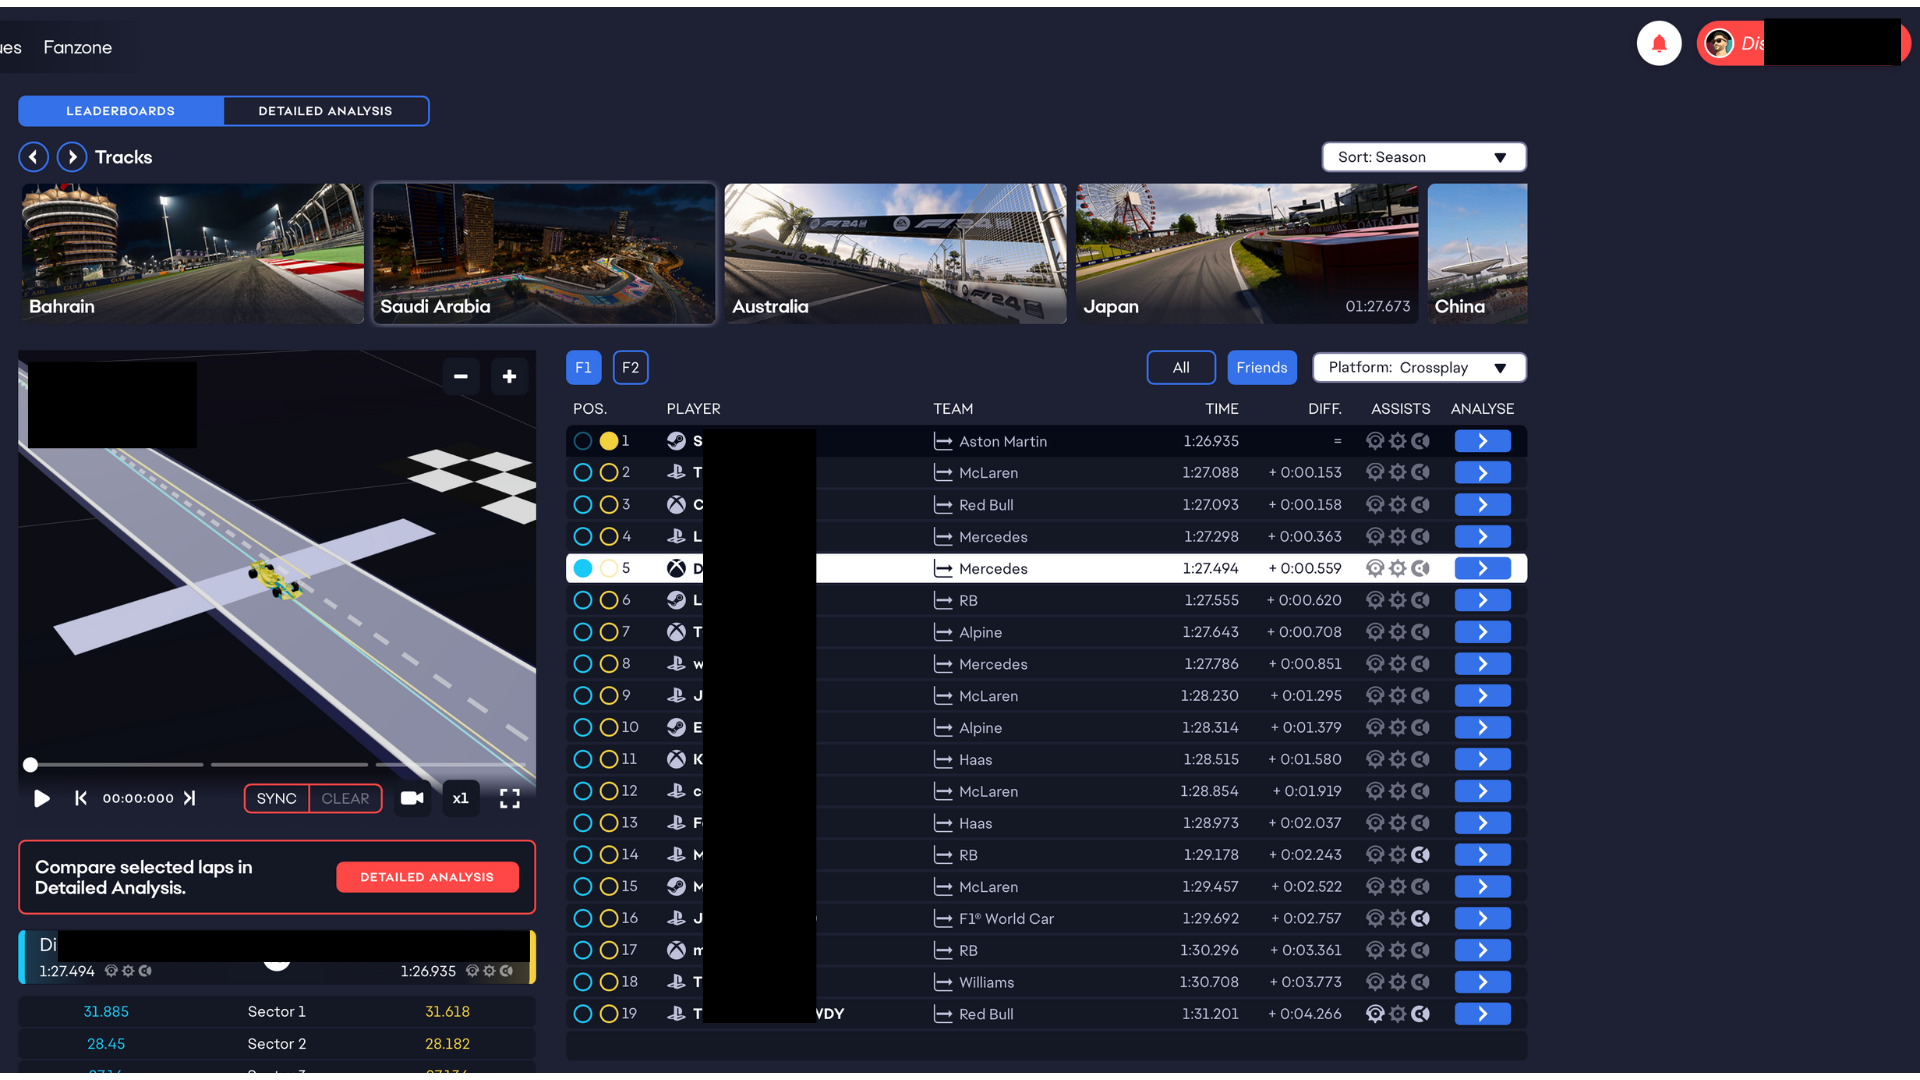Click assists icons on position 19 row
Screen dimensions: 1920x1080
pos(1398,1014)
